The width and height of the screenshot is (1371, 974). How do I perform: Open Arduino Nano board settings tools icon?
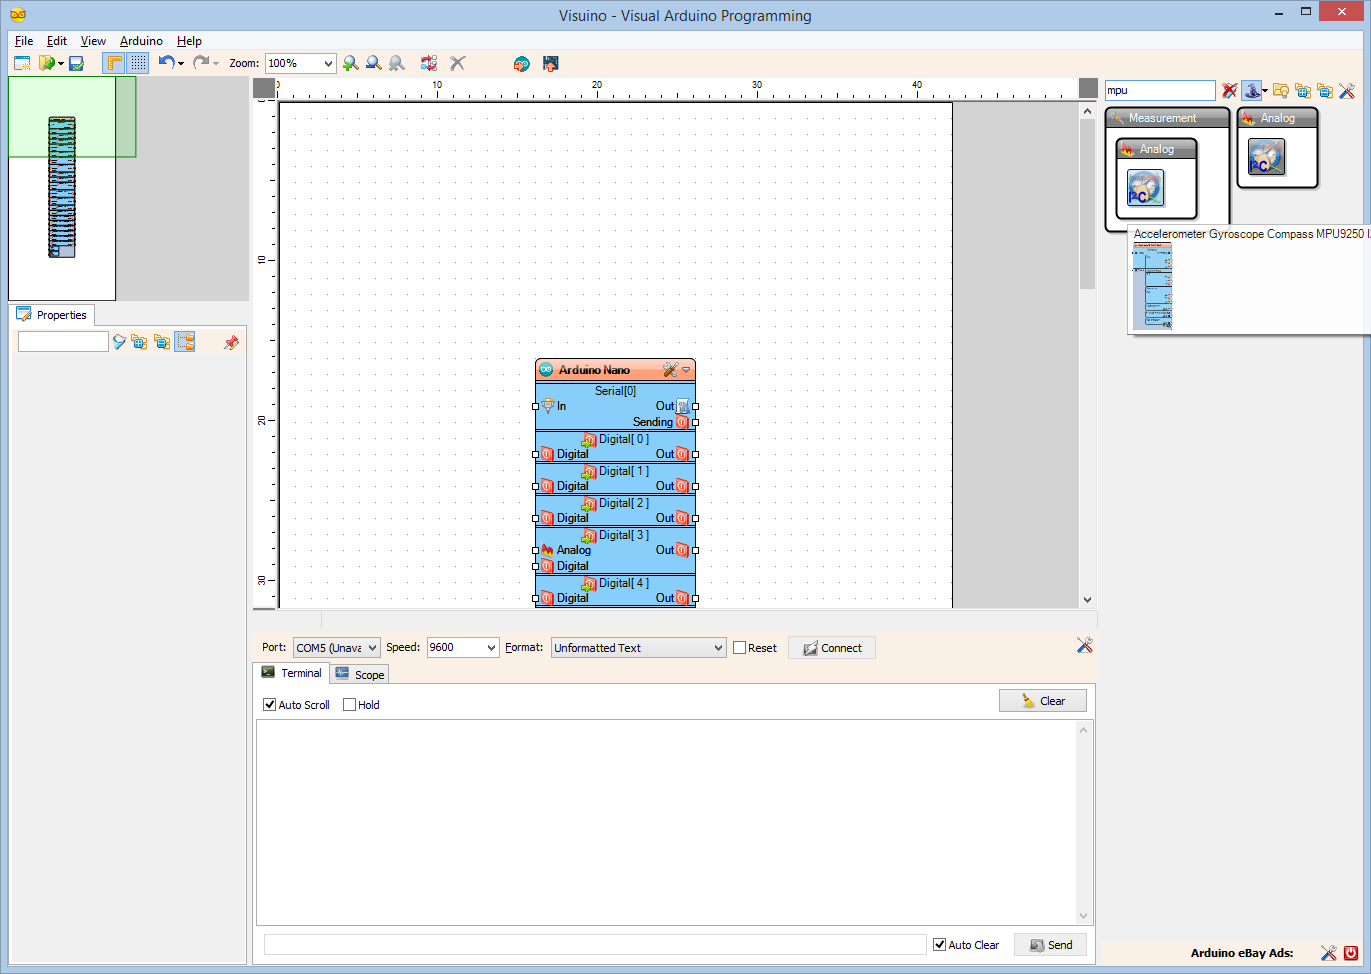coord(670,370)
